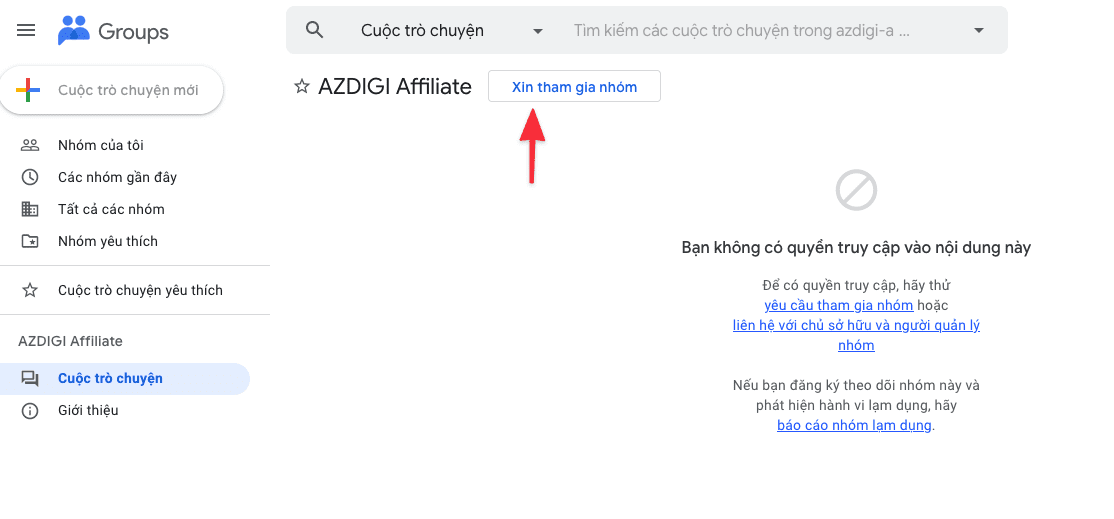
Task: Select Cuộc trò chuyện under AZDIGI Affiliate
Action: tap(110, 378)
